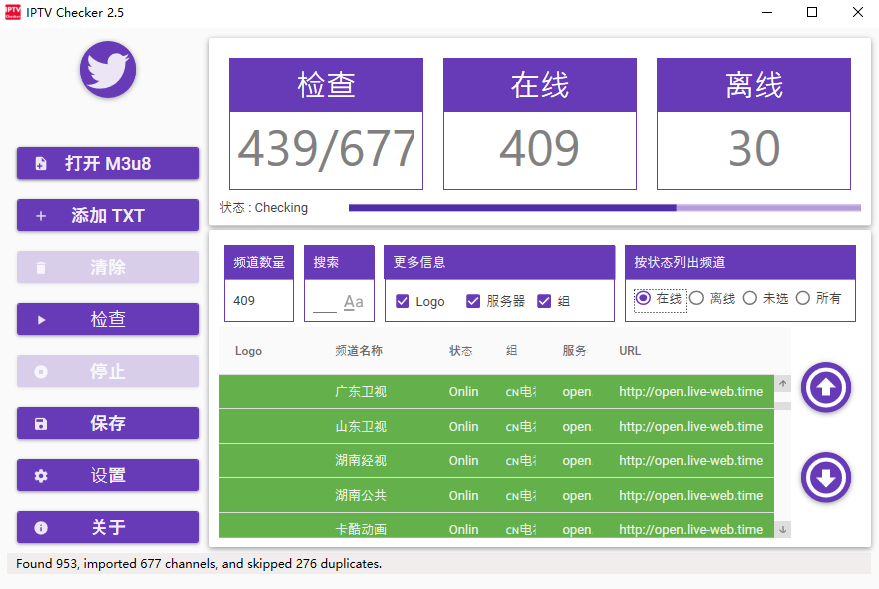Select the 卡酷动画 channel row
Viewport: 879px width, 589px height.
pyautogui.click(x=496, y=526)
